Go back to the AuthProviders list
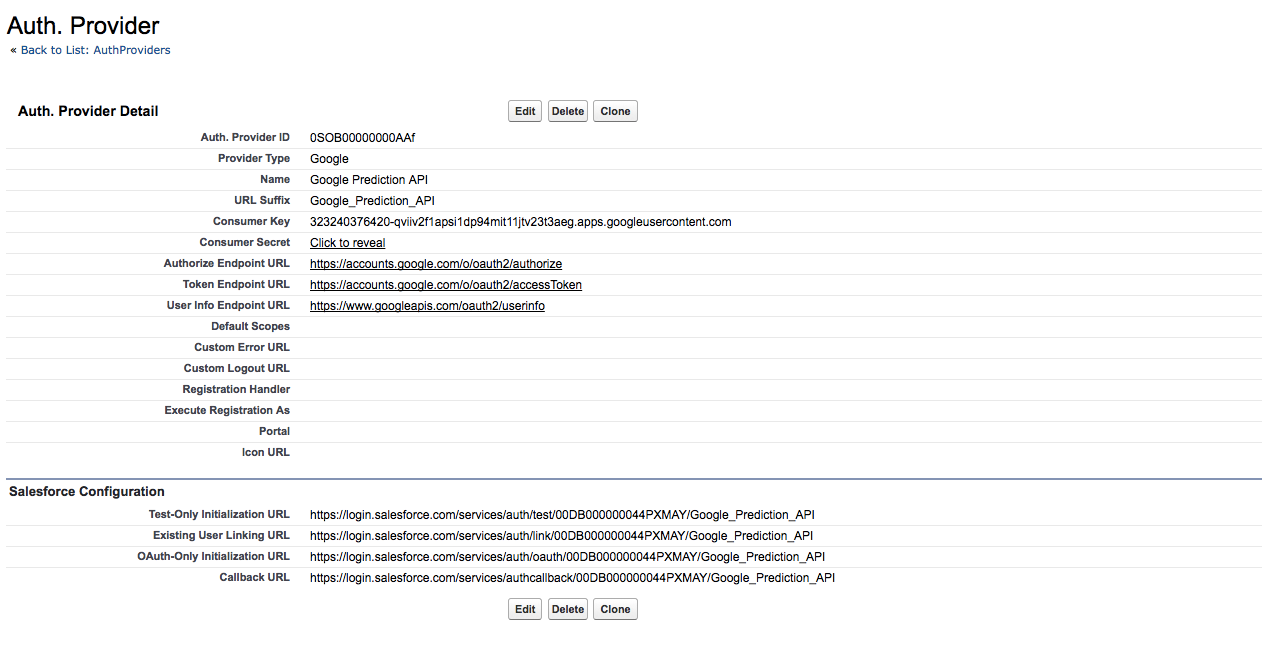 point(95,50)
